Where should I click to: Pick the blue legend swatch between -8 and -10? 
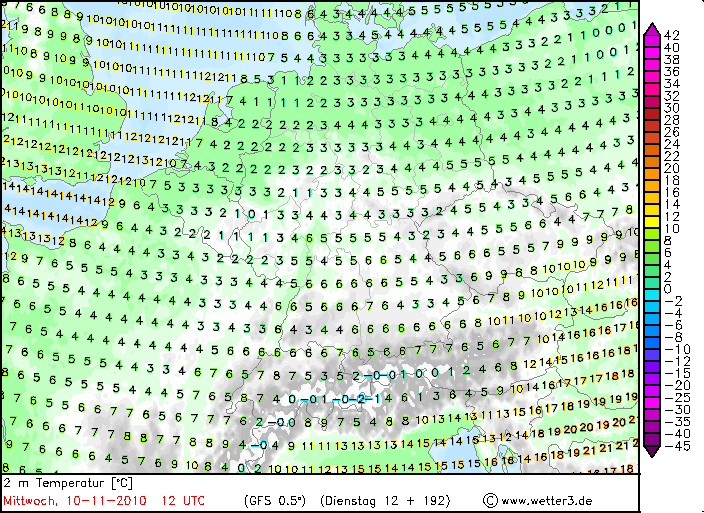point(652,343)
